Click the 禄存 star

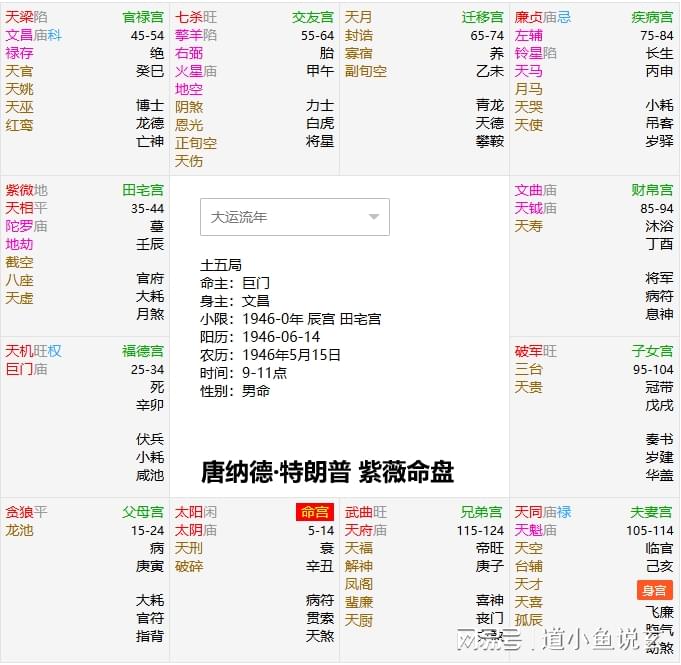[x=19, y=53]
